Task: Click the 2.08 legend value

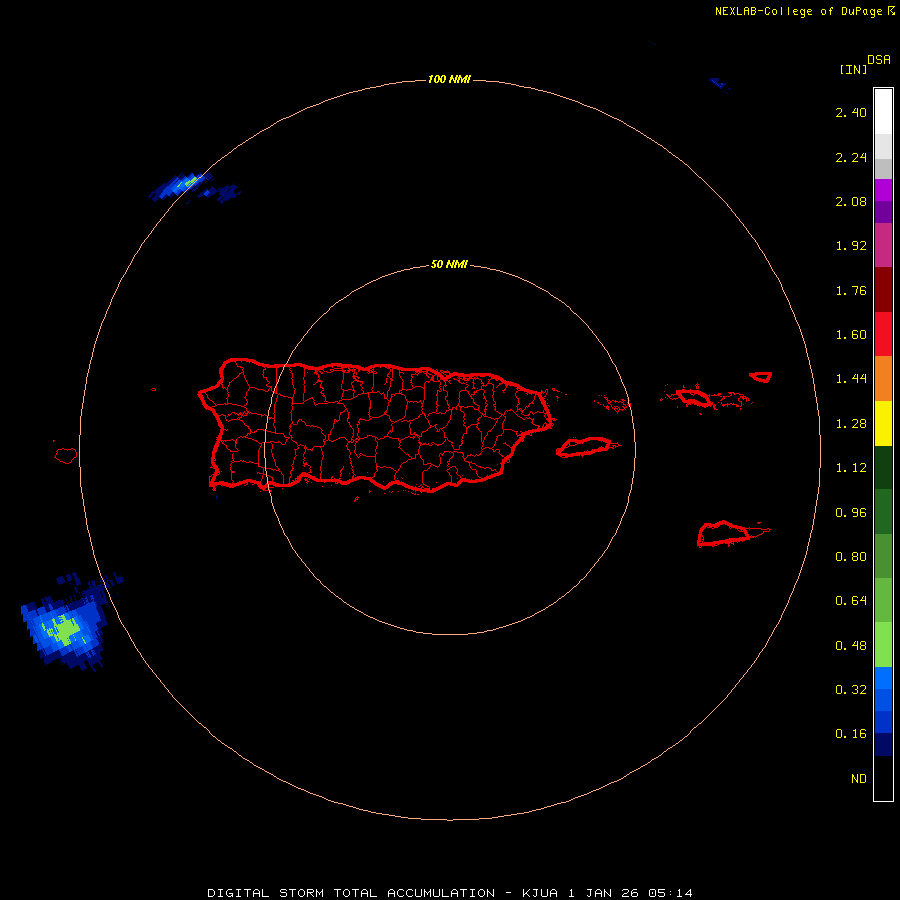Action: tap(851, 202)
